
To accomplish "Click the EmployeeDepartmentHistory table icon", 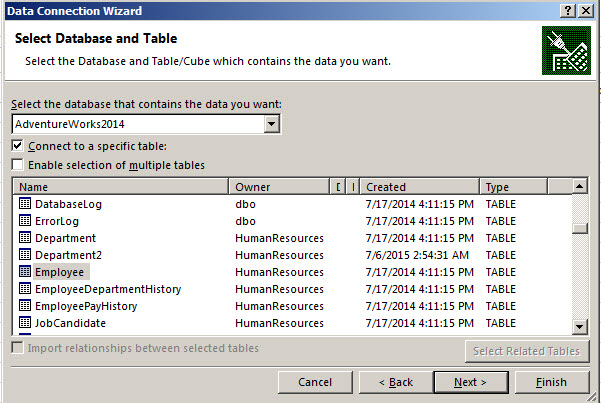I will [x=25, y=289].
